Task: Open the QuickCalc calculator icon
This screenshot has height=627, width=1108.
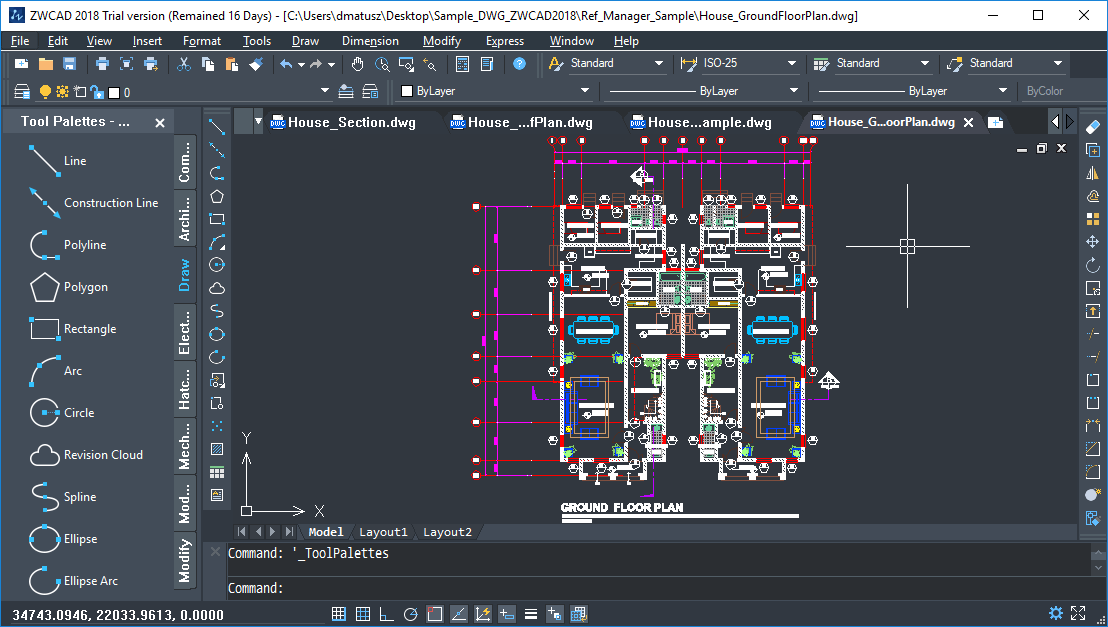Action: [462, 64]
